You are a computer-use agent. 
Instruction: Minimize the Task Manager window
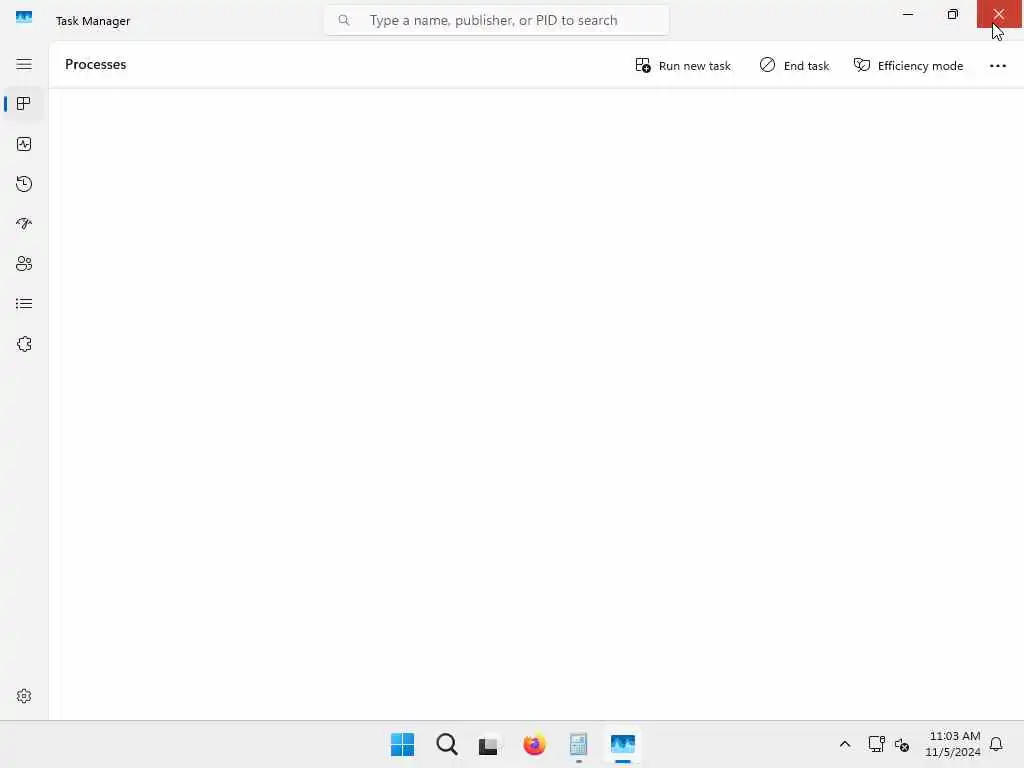908,14
